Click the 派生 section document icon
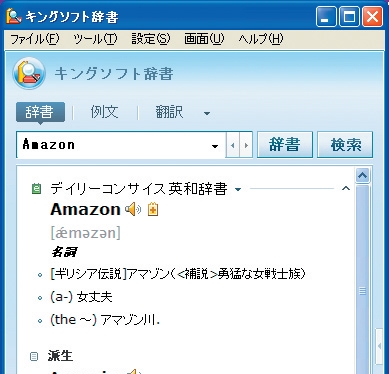The image size is (389, 374). point(34,356)
